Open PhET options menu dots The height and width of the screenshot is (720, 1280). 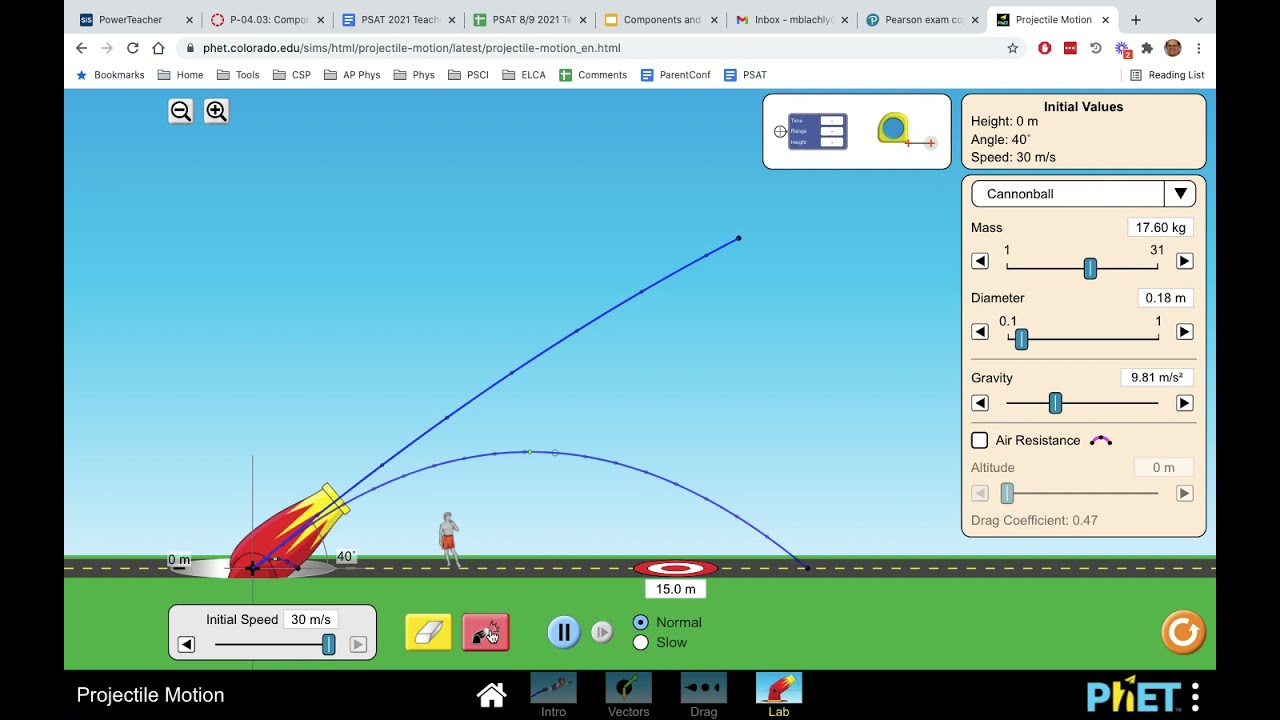click(1195, 696)
